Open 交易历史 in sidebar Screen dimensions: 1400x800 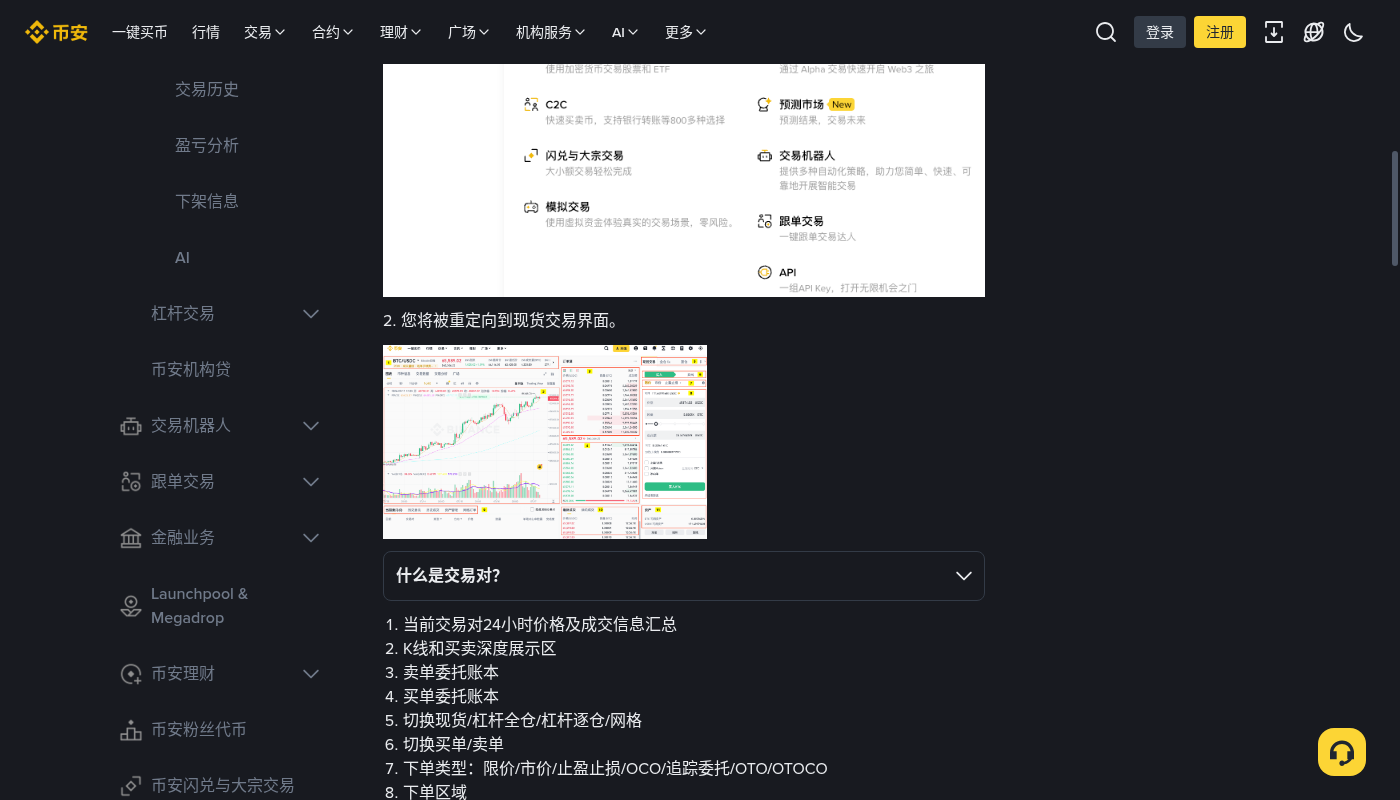coord(207,90)
